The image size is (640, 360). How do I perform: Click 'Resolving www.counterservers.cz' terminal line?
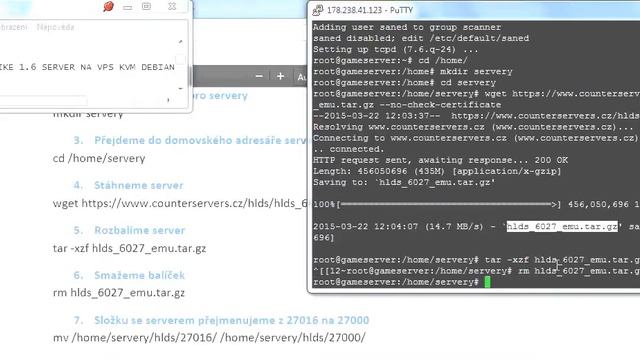pos(473,127)
